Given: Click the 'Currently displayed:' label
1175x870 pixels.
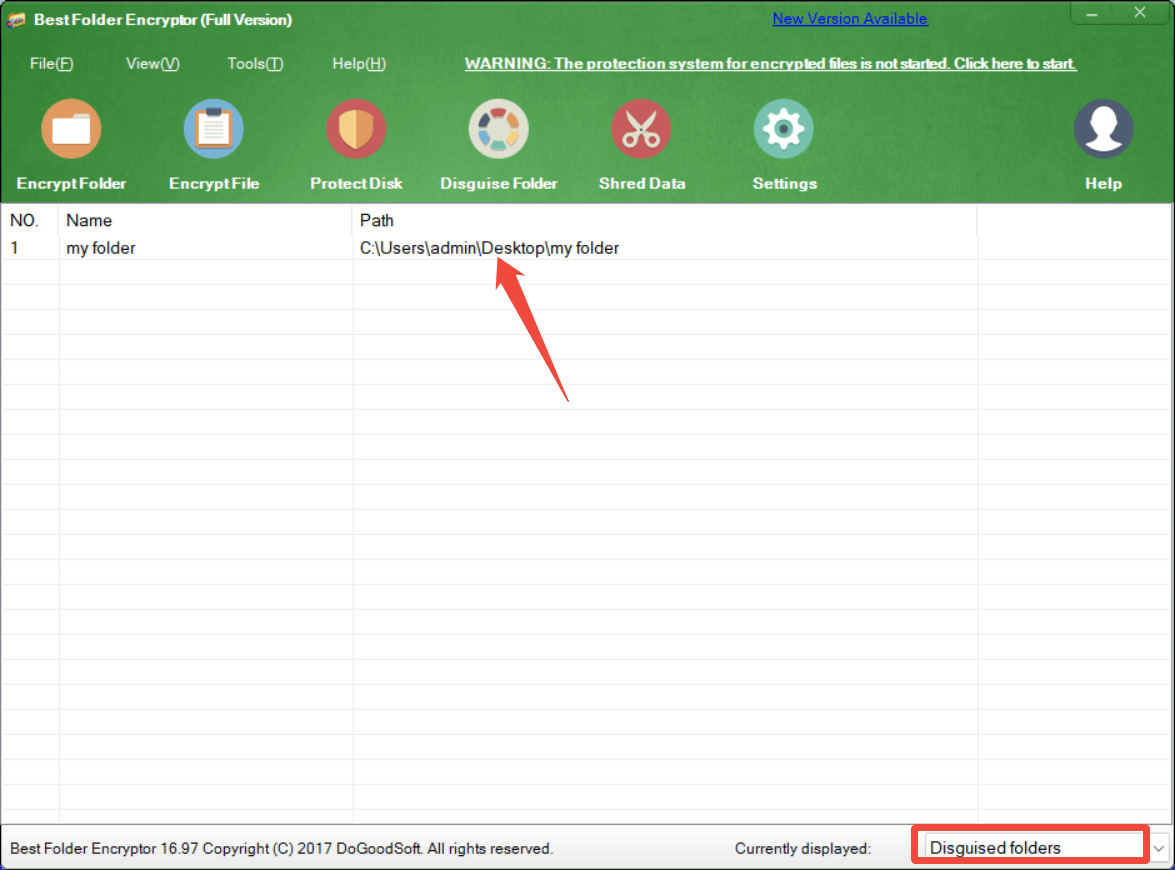Looking at the screenshot, I should click(803, 848).
